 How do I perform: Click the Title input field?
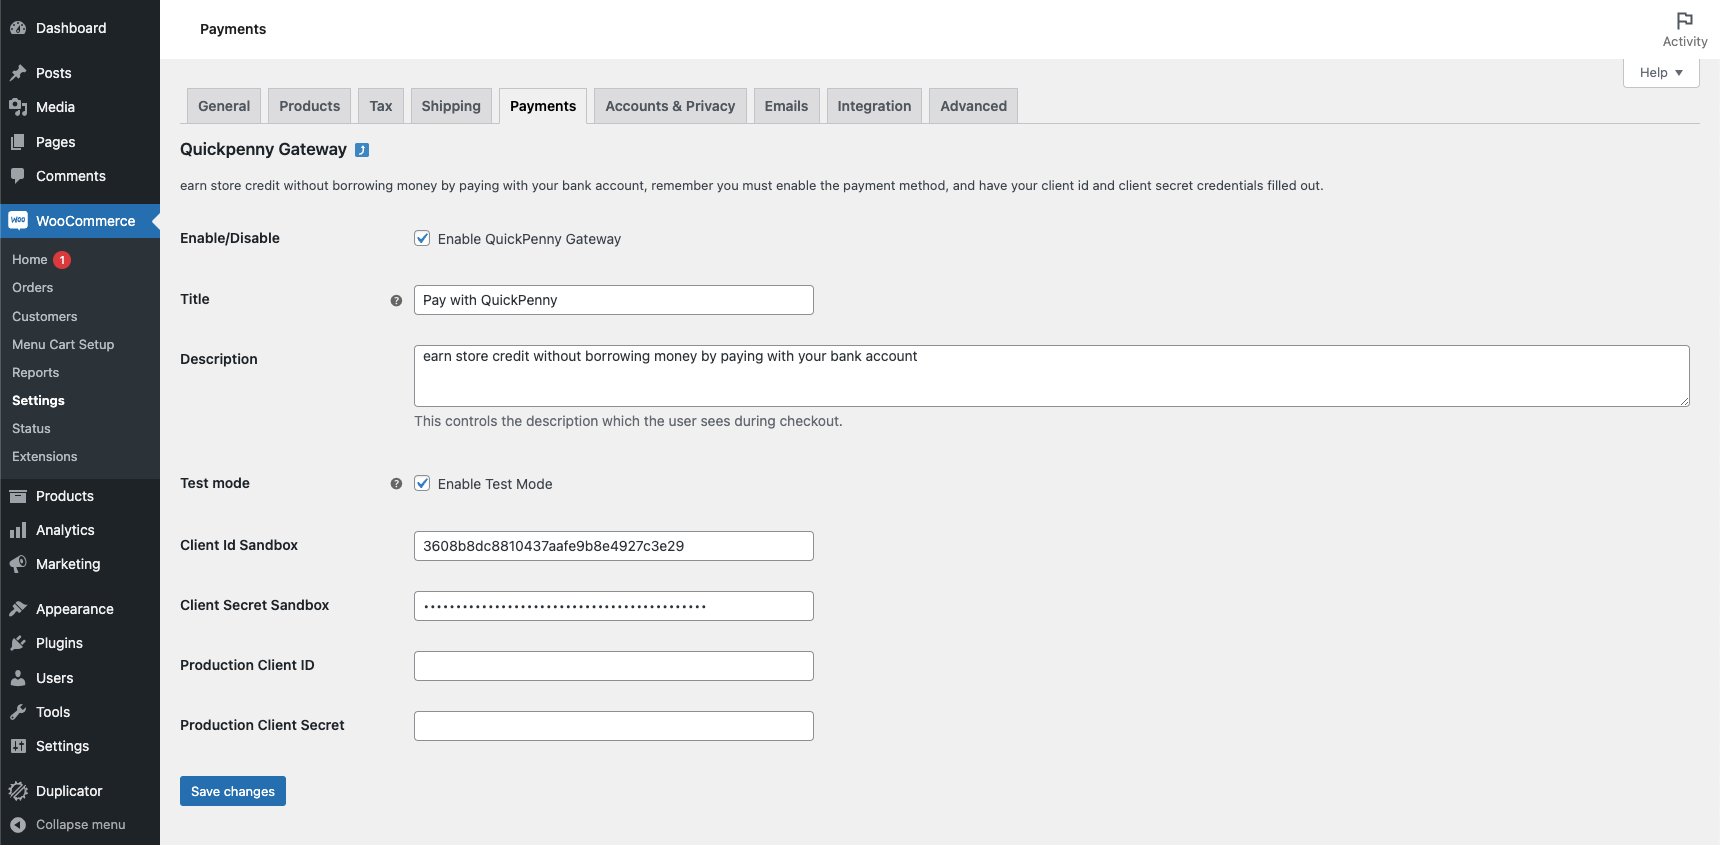point(614,300)
